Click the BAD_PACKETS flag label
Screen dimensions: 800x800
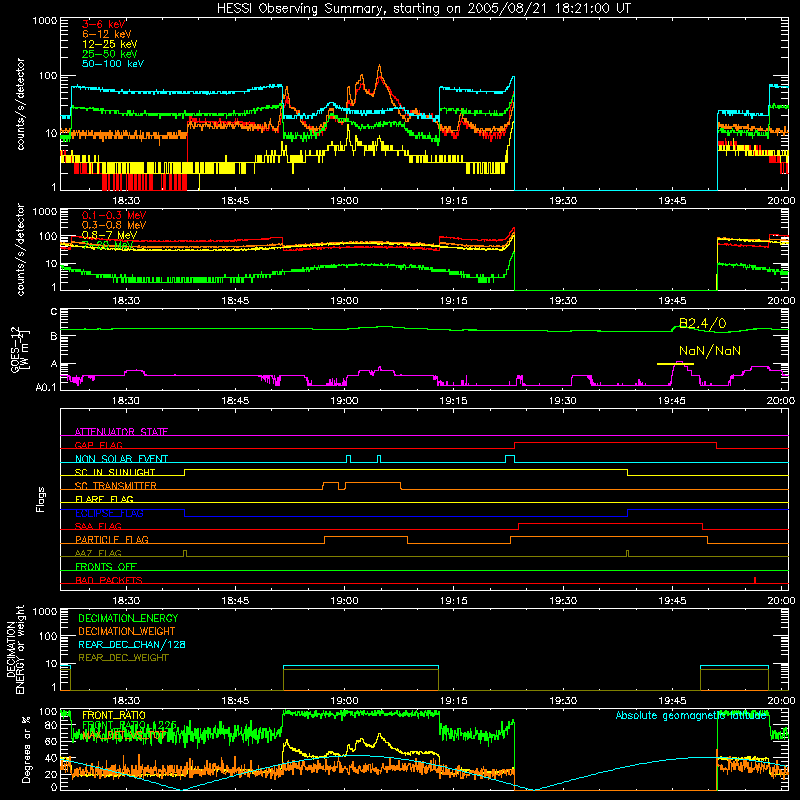[109, 580]
